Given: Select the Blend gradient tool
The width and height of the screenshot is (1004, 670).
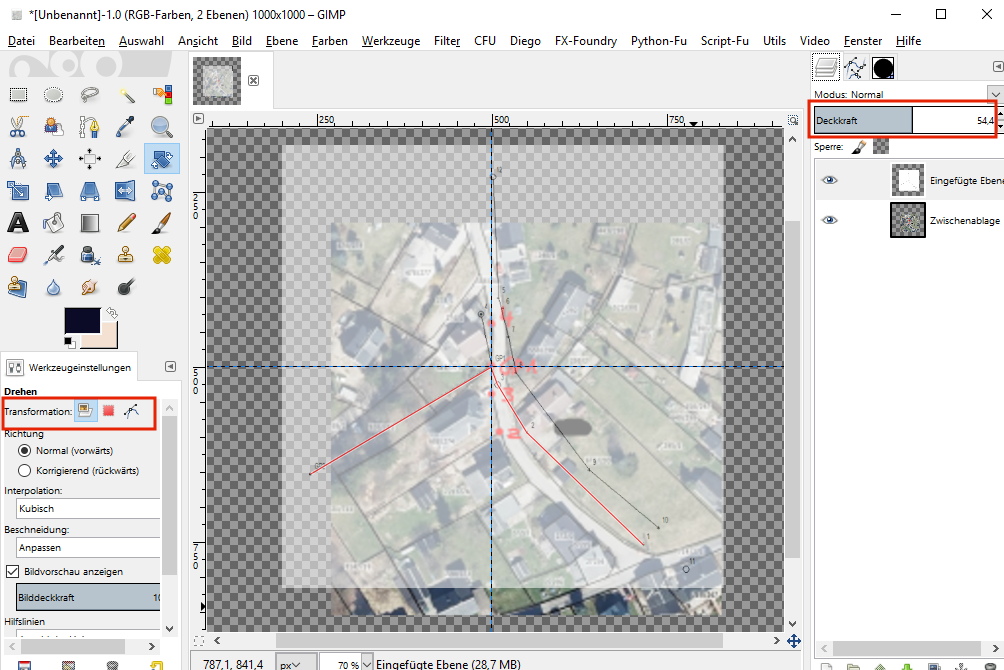Looking at the screenshot, I should [x=90, y=223].
